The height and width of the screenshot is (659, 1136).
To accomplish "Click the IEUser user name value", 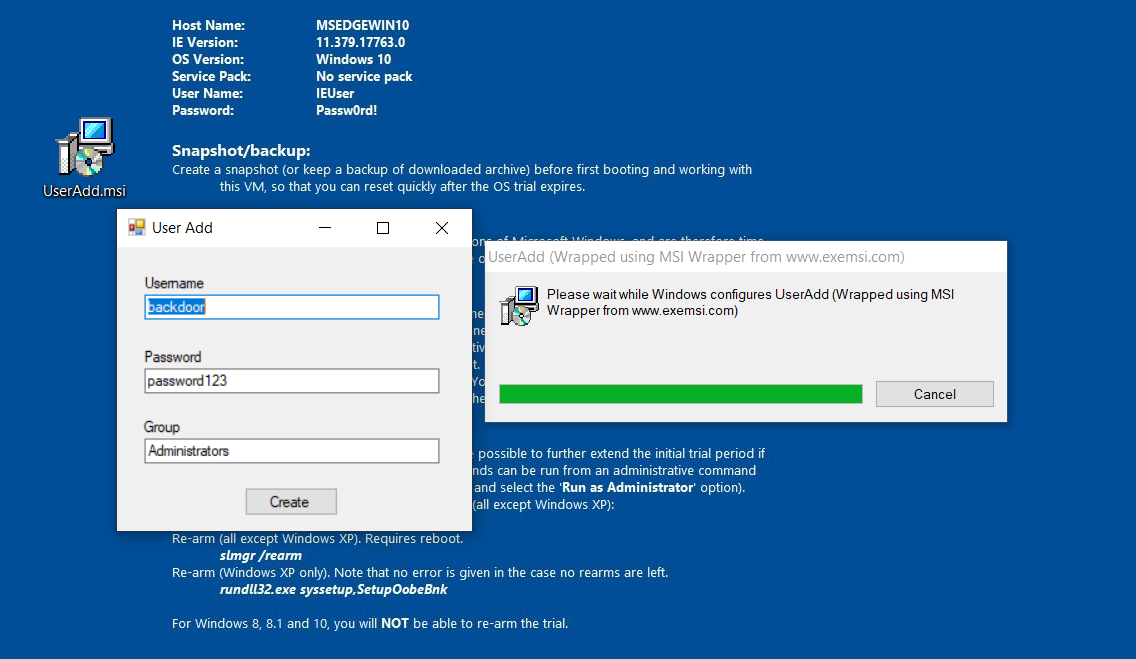I will (335, 93).
